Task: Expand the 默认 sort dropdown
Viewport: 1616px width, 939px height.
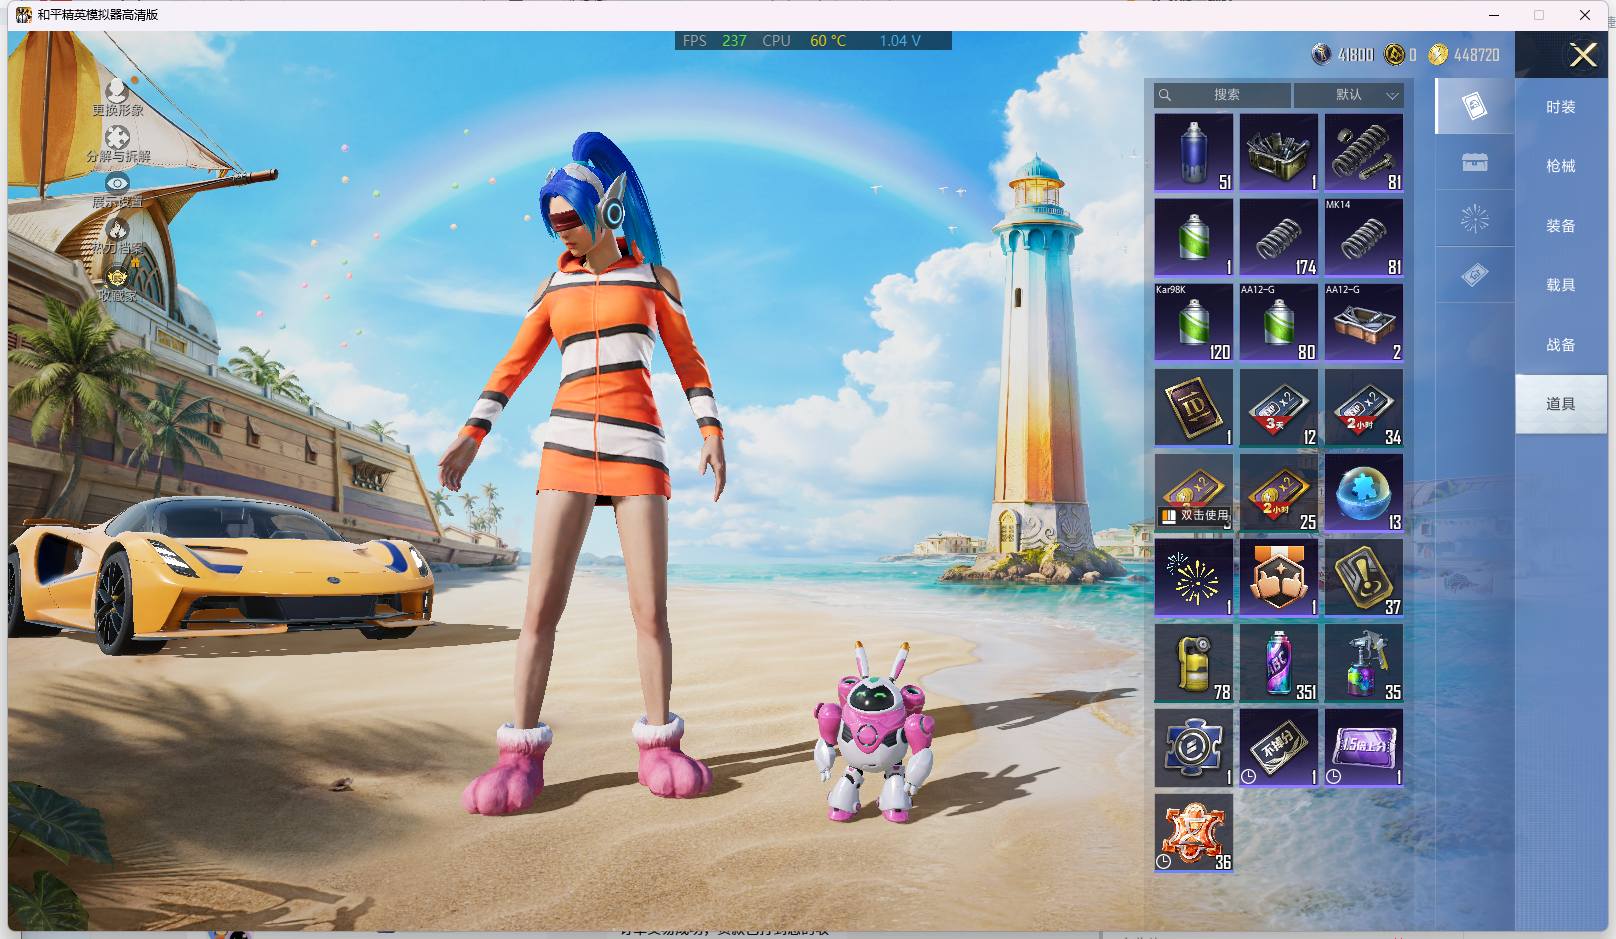Action: click(x=1349, y=95)
